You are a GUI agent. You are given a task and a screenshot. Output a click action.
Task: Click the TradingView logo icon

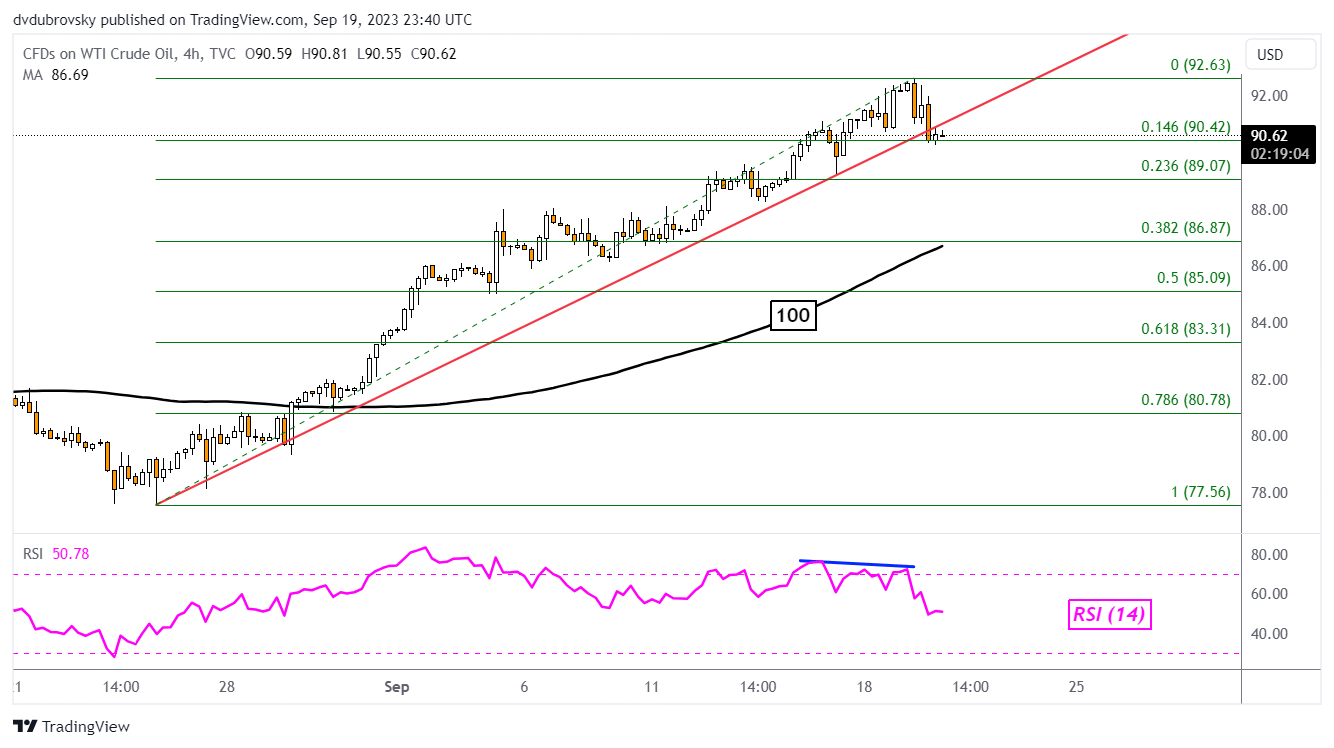tap(25, 726)
